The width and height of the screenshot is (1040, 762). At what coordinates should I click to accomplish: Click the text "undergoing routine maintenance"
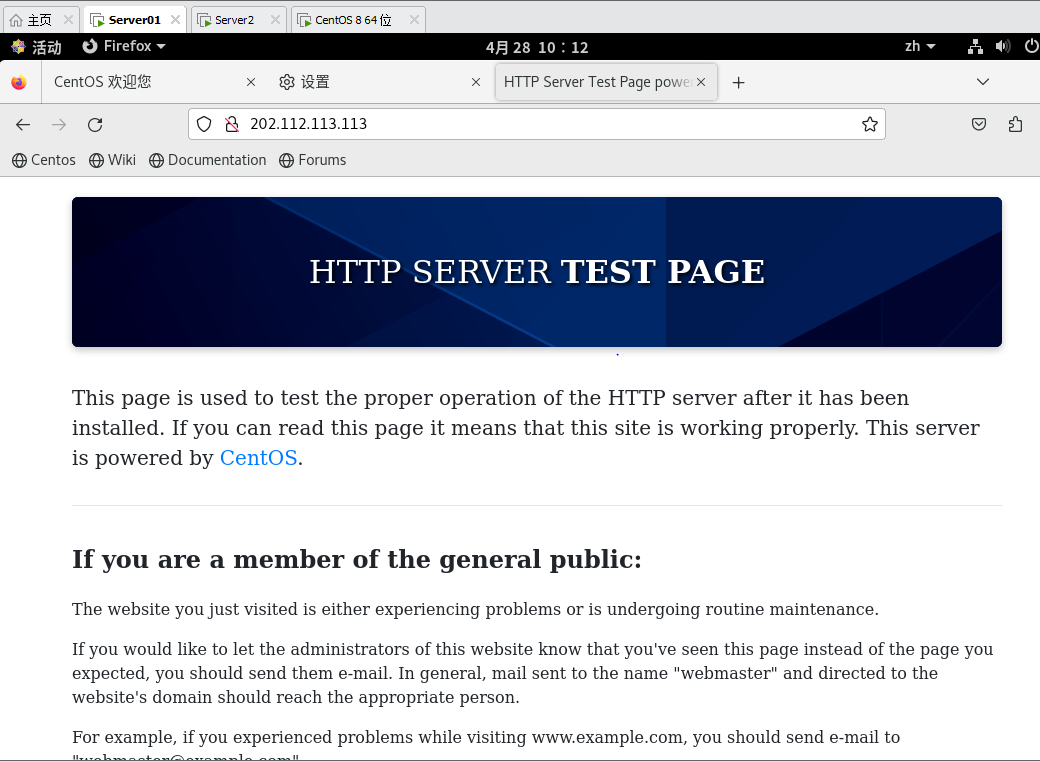742,609
